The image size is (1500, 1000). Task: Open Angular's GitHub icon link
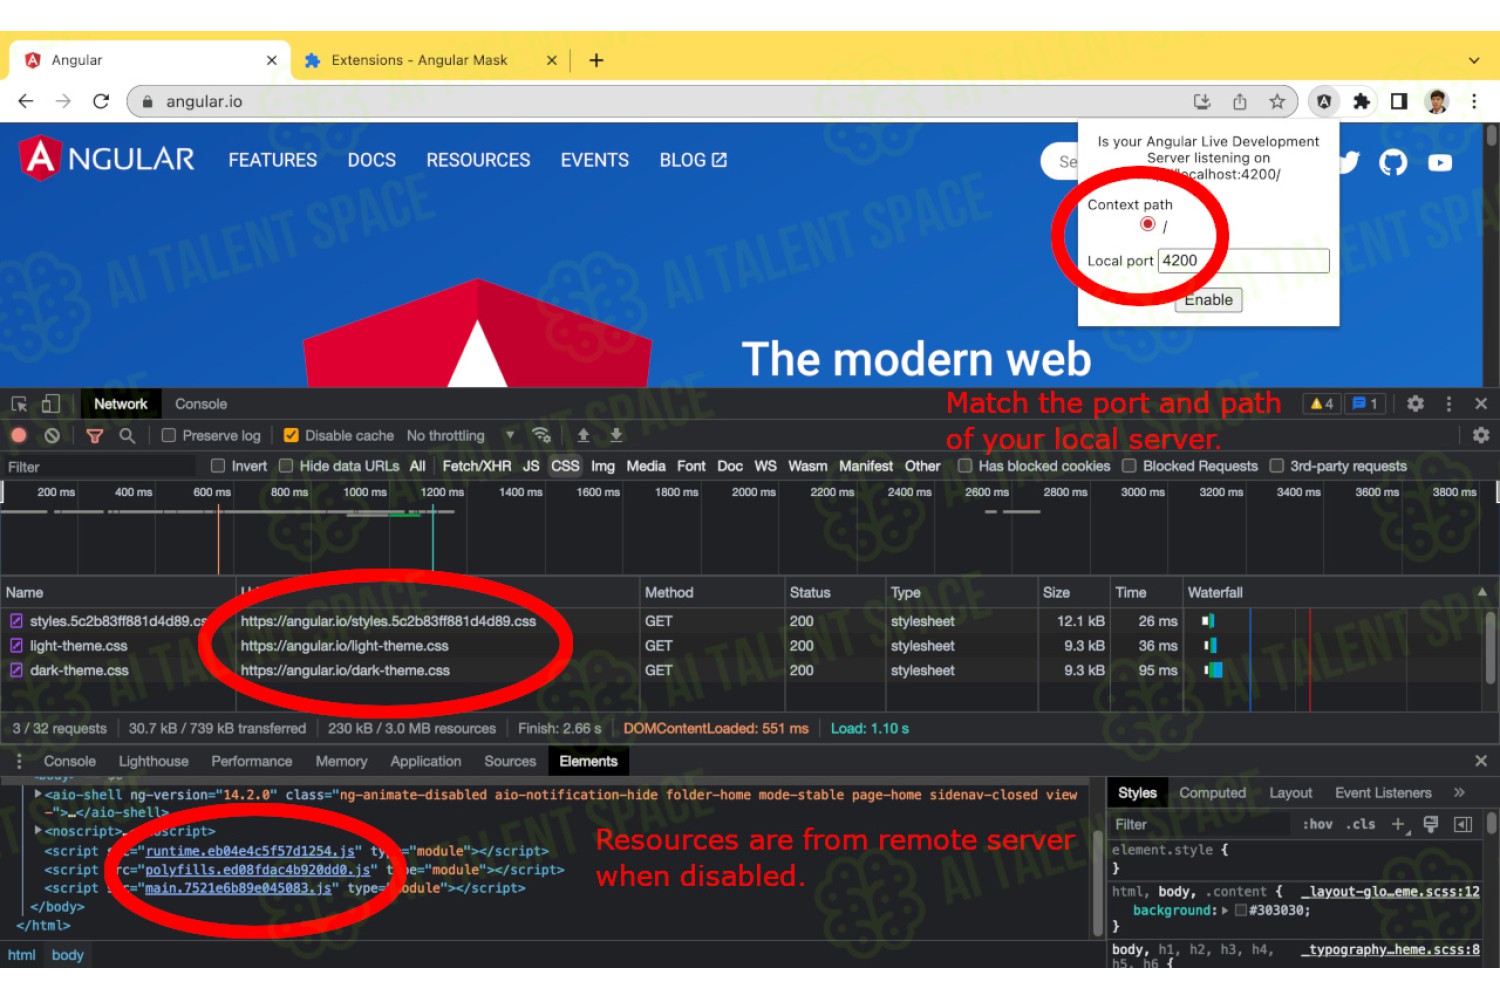(1393, 162)
